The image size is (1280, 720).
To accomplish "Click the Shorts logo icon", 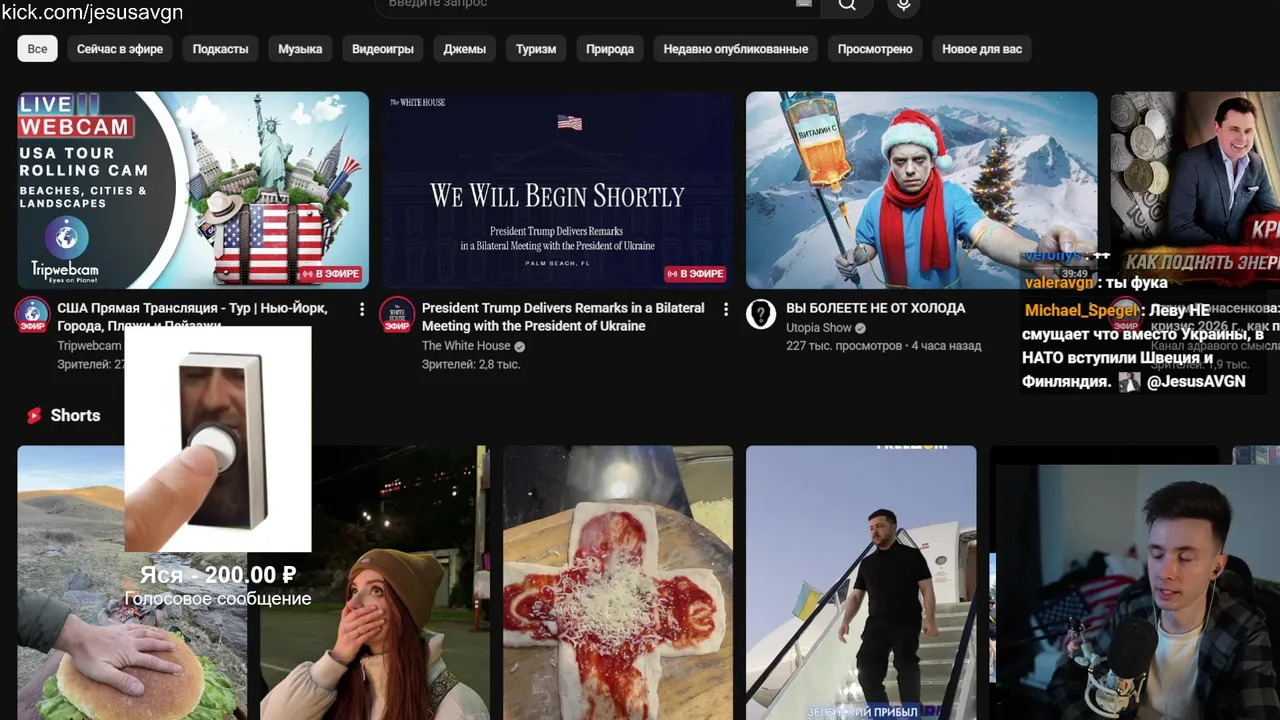I will pyautogui.click(x=34, y=415).
